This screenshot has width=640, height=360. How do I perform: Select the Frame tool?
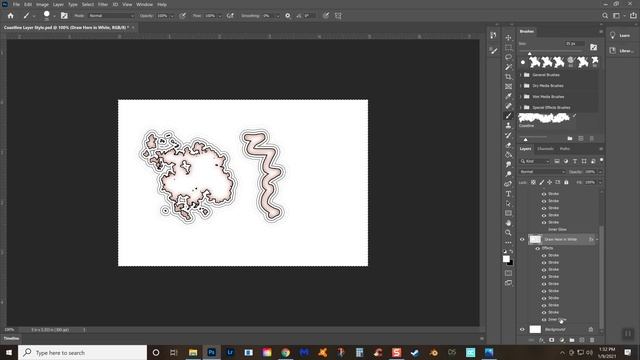tap(508, 87)
